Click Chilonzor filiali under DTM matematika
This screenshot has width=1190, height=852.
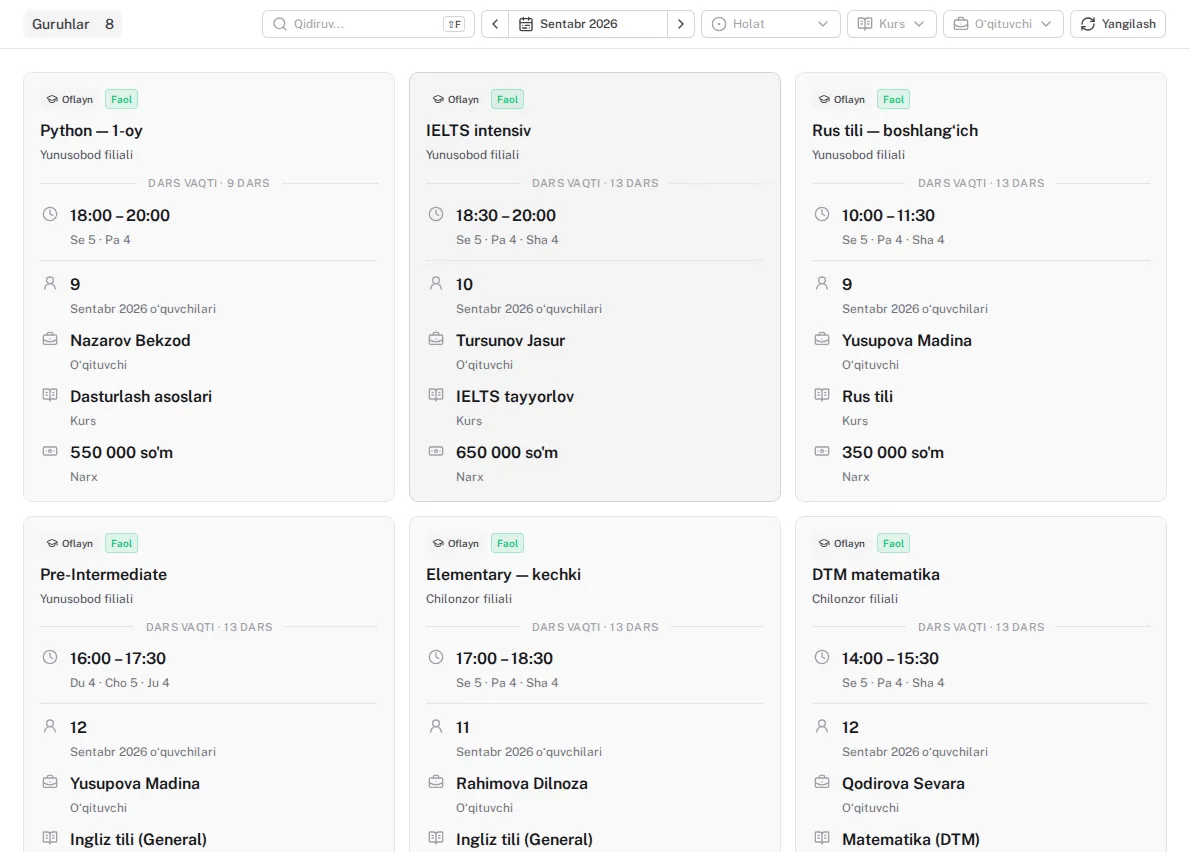(x=855, y=599)
